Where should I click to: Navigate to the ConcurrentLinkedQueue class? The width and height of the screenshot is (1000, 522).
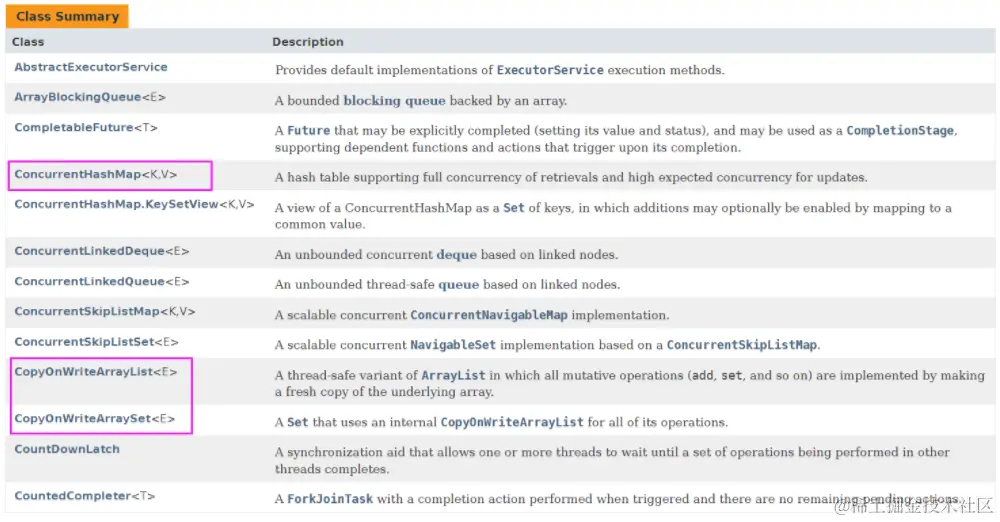87,282
